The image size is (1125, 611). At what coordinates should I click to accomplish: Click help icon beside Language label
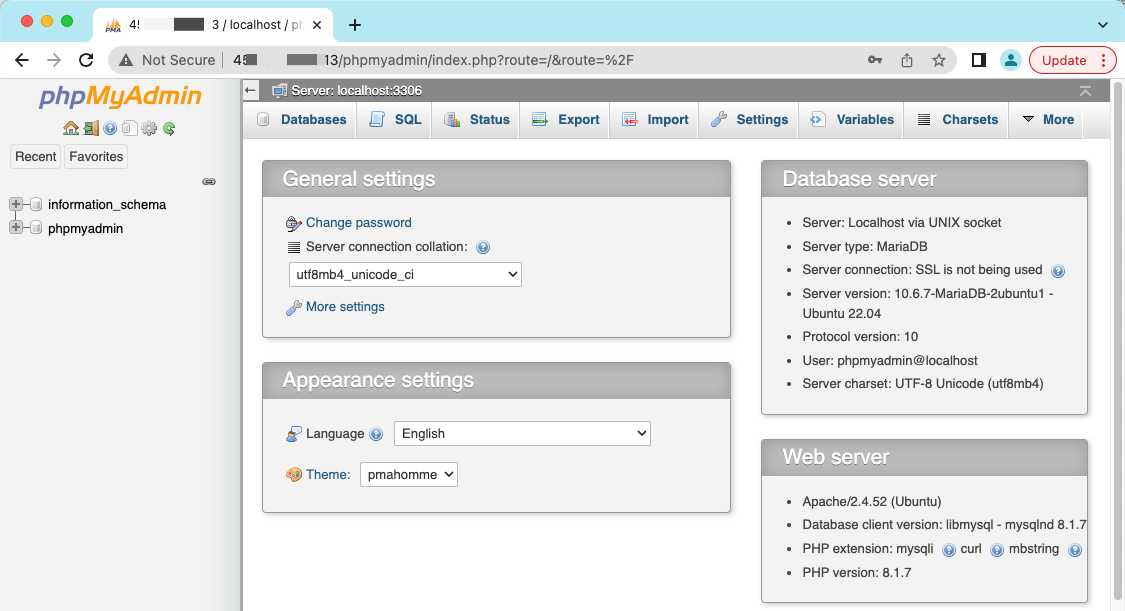click(376, 434)
